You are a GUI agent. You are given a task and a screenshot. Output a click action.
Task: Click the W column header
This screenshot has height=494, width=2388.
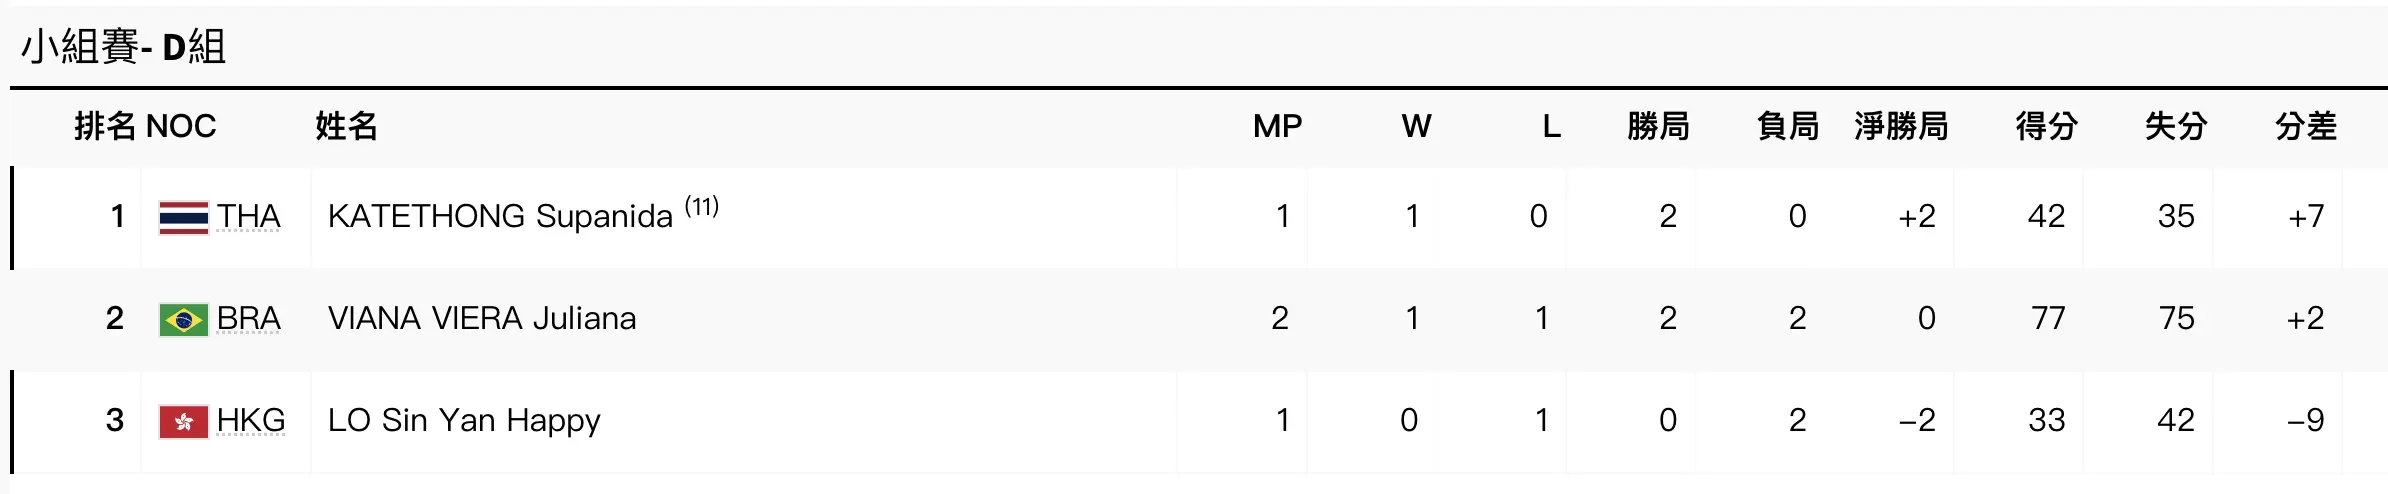pyautogui.click(x=1416, y=126)
